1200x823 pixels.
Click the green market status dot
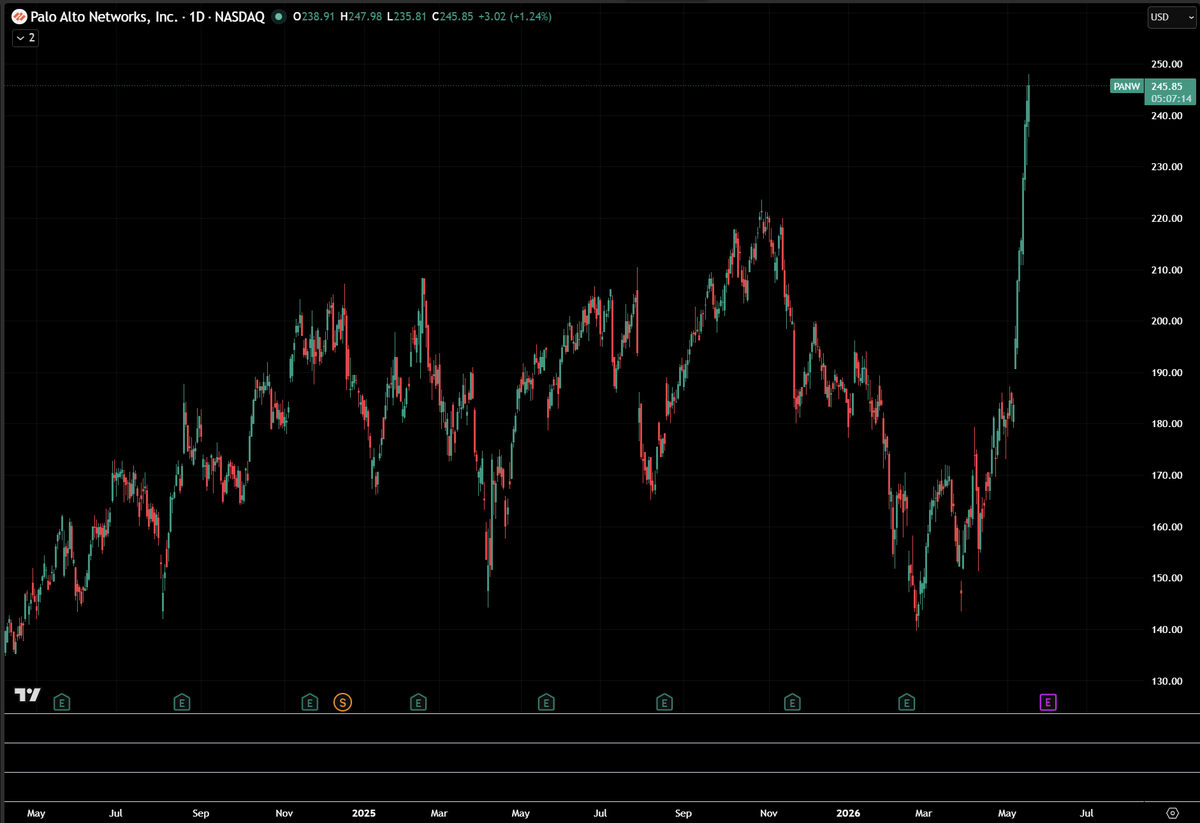click(278, 17)
